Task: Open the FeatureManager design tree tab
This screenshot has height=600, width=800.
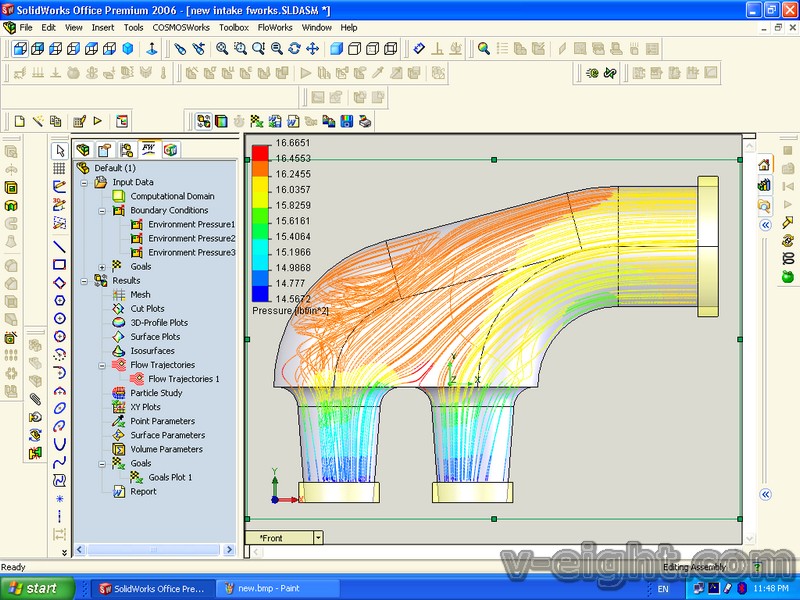Action: 83,150
